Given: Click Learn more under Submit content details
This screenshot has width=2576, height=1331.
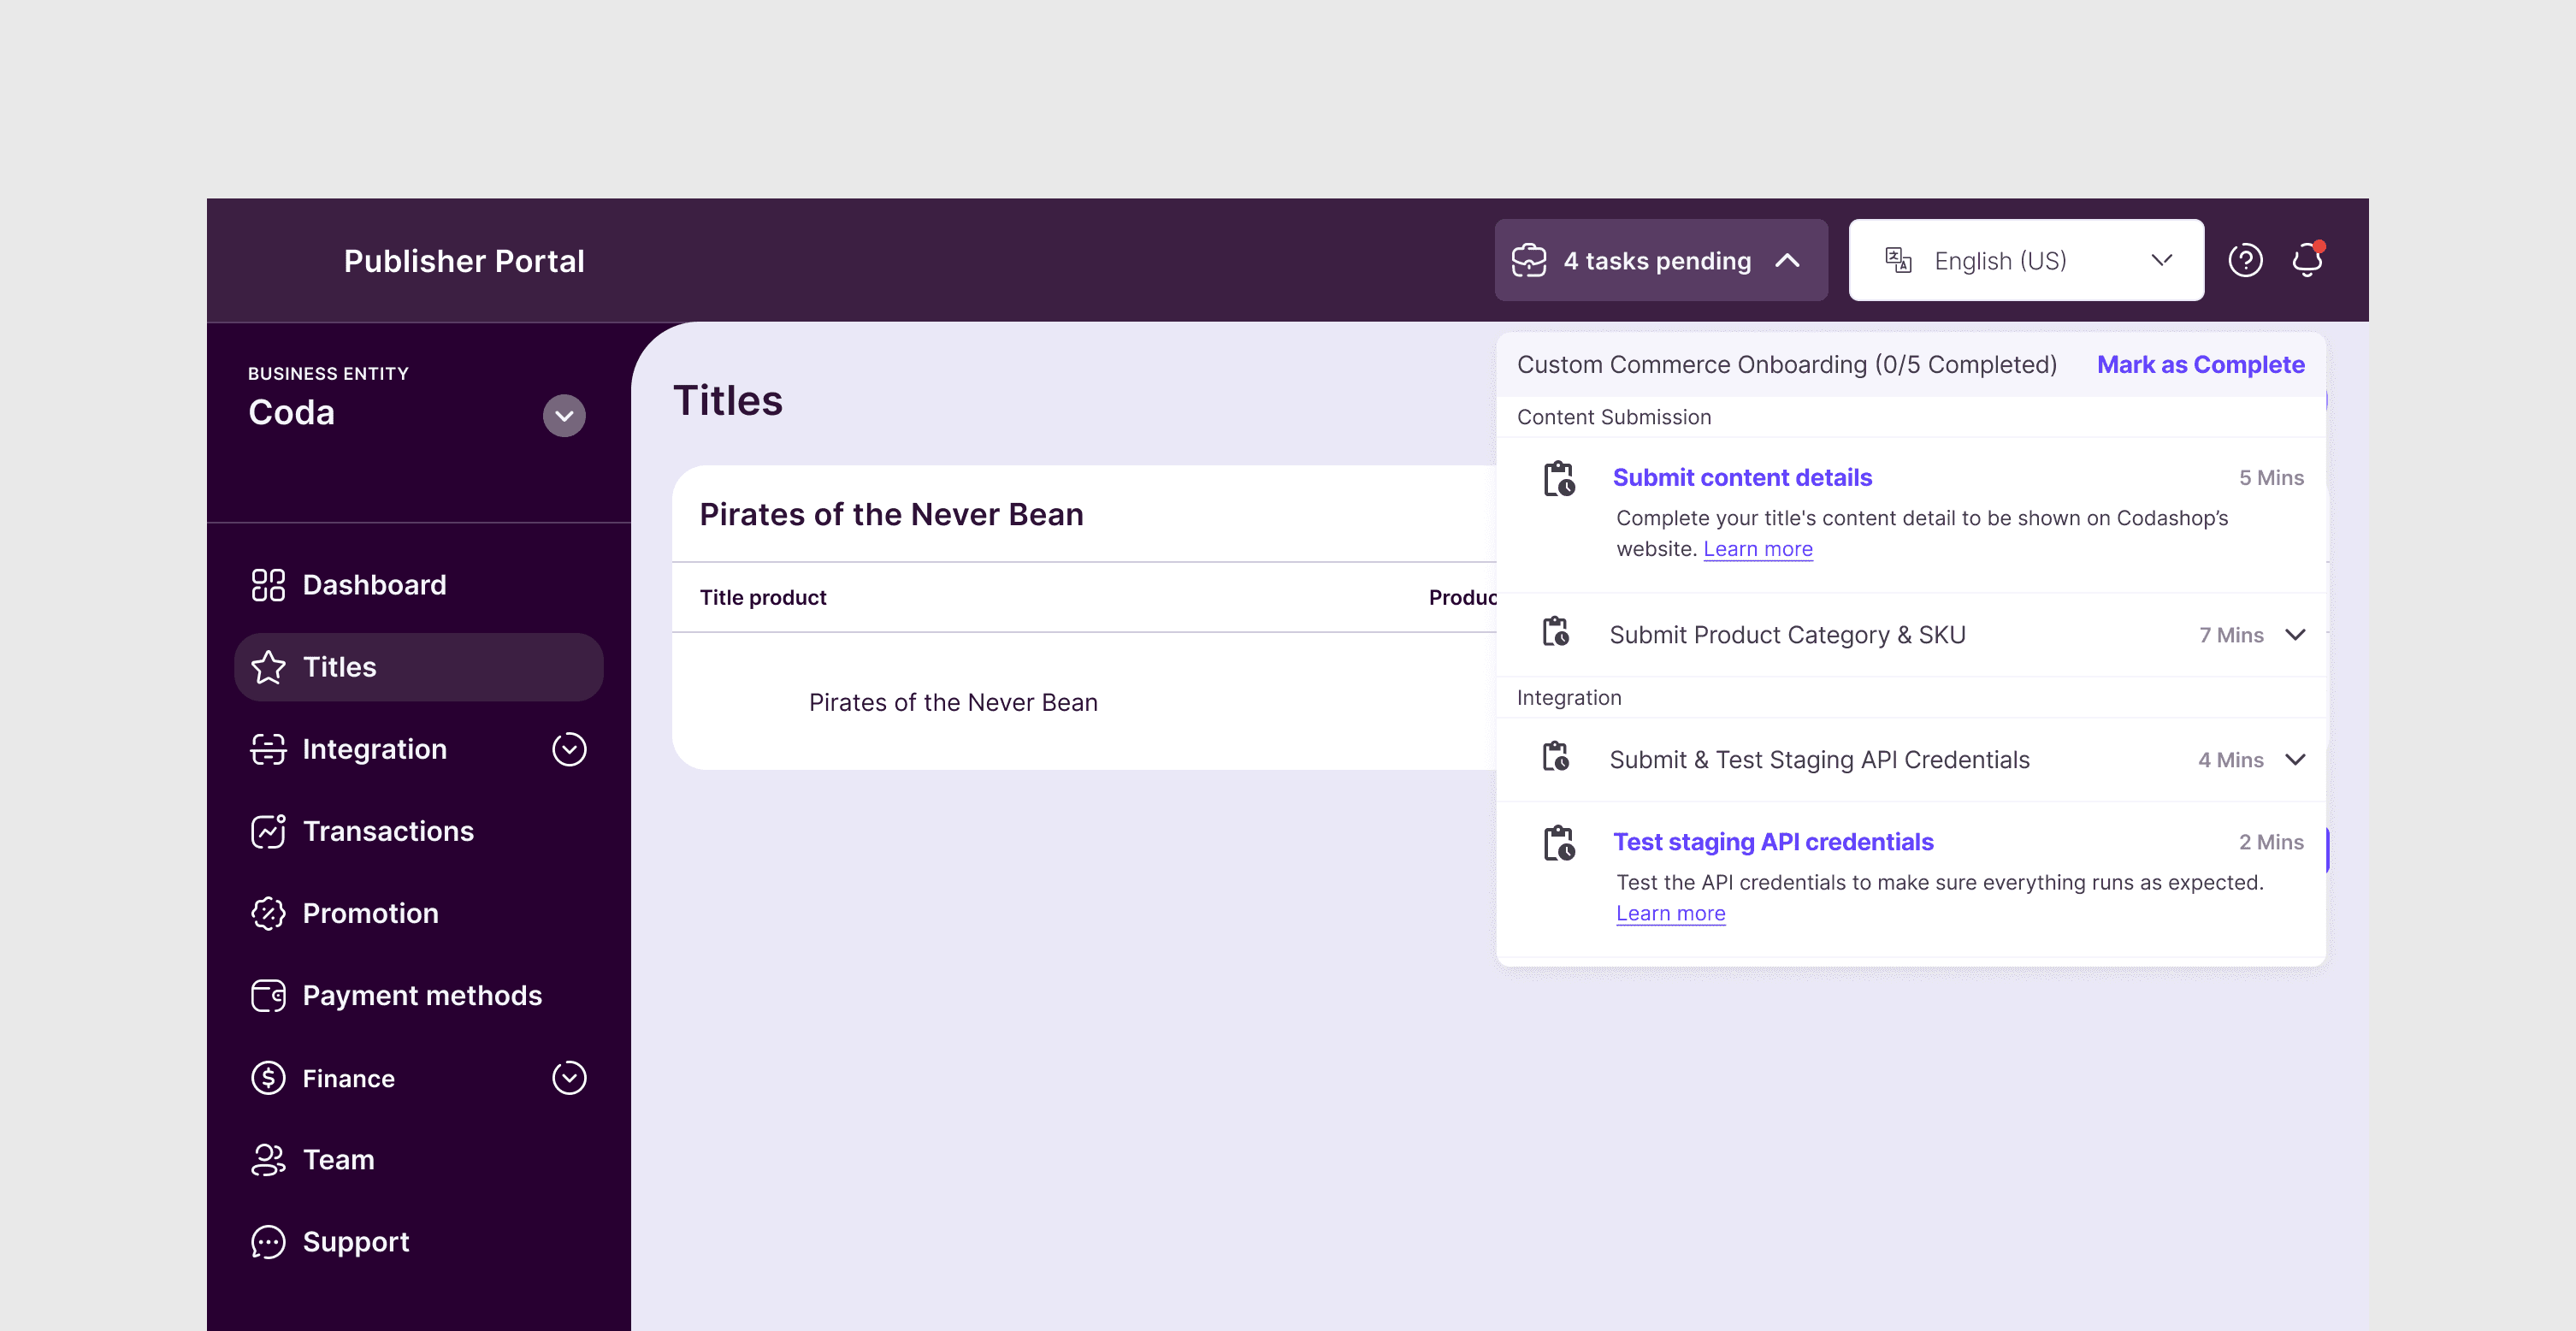Looking at the screenshot, I should coord(1757,549).
